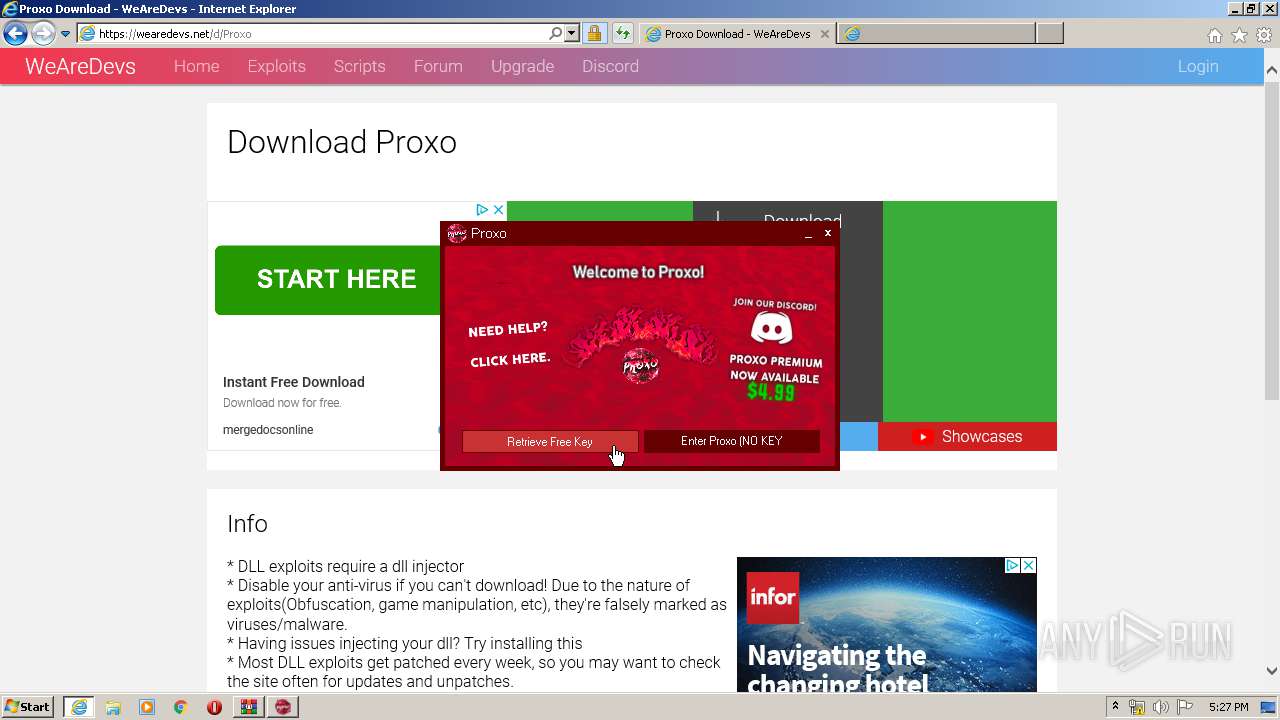Viewport: 1280px width, 720px height.
Task: Close the Proxo window
Action: click(828, 233)
